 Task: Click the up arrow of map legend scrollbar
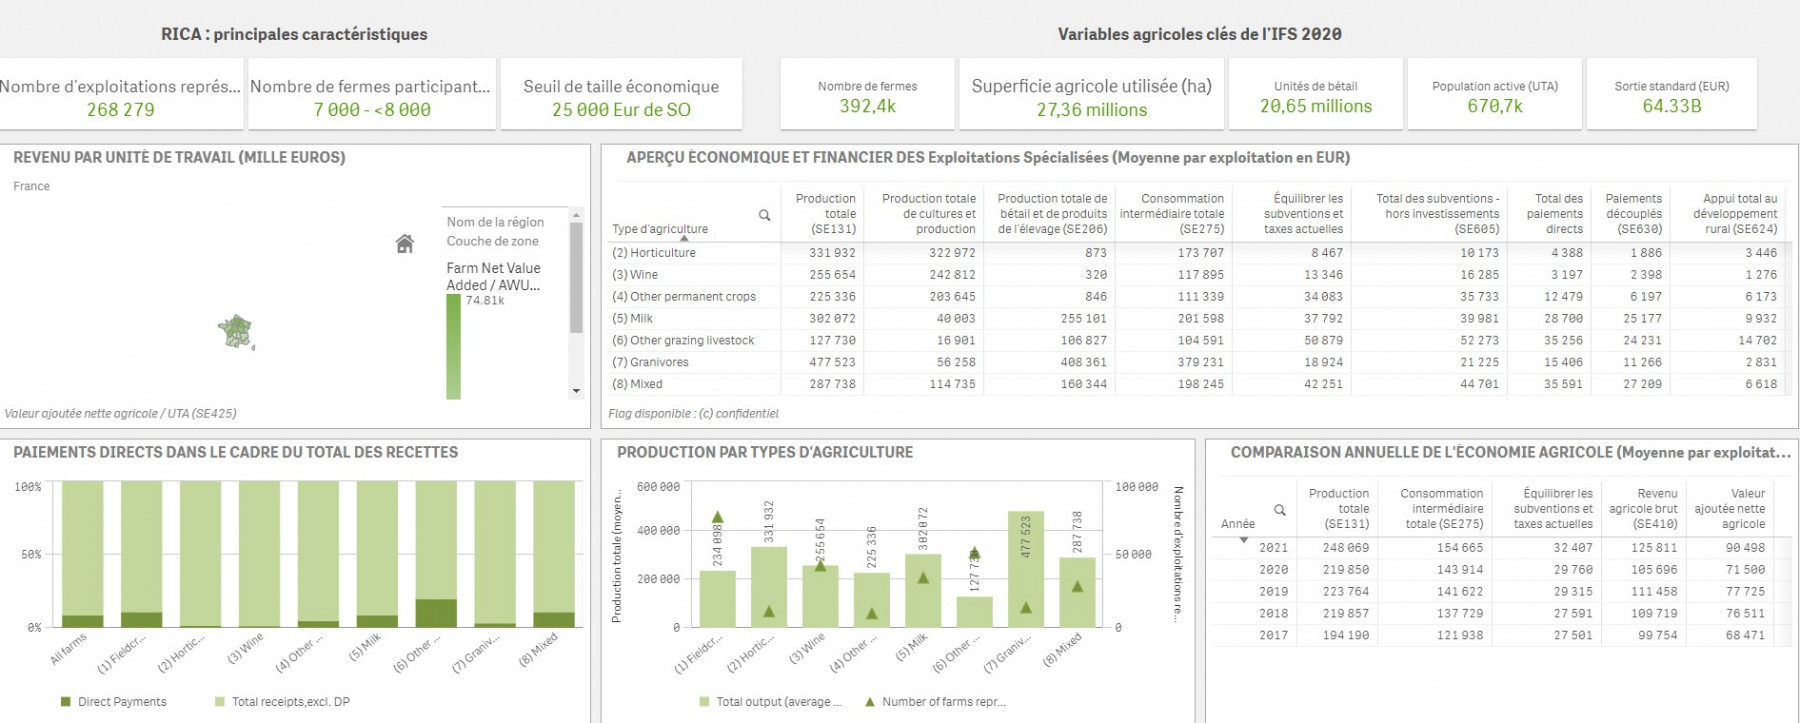(576, 215)
